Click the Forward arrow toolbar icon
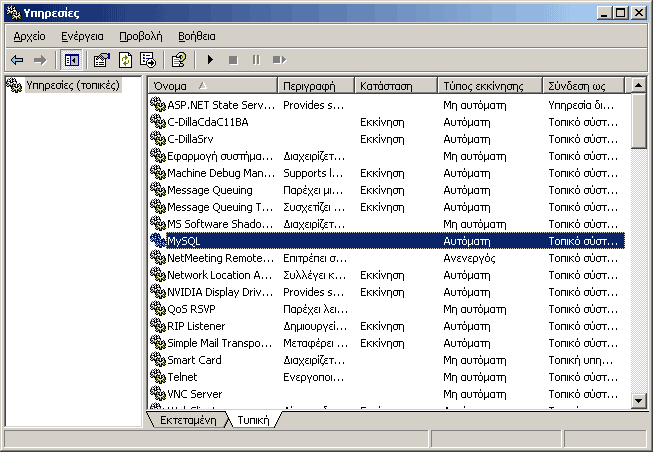Viewport: 653px width, 452px height. pos(40,60)
